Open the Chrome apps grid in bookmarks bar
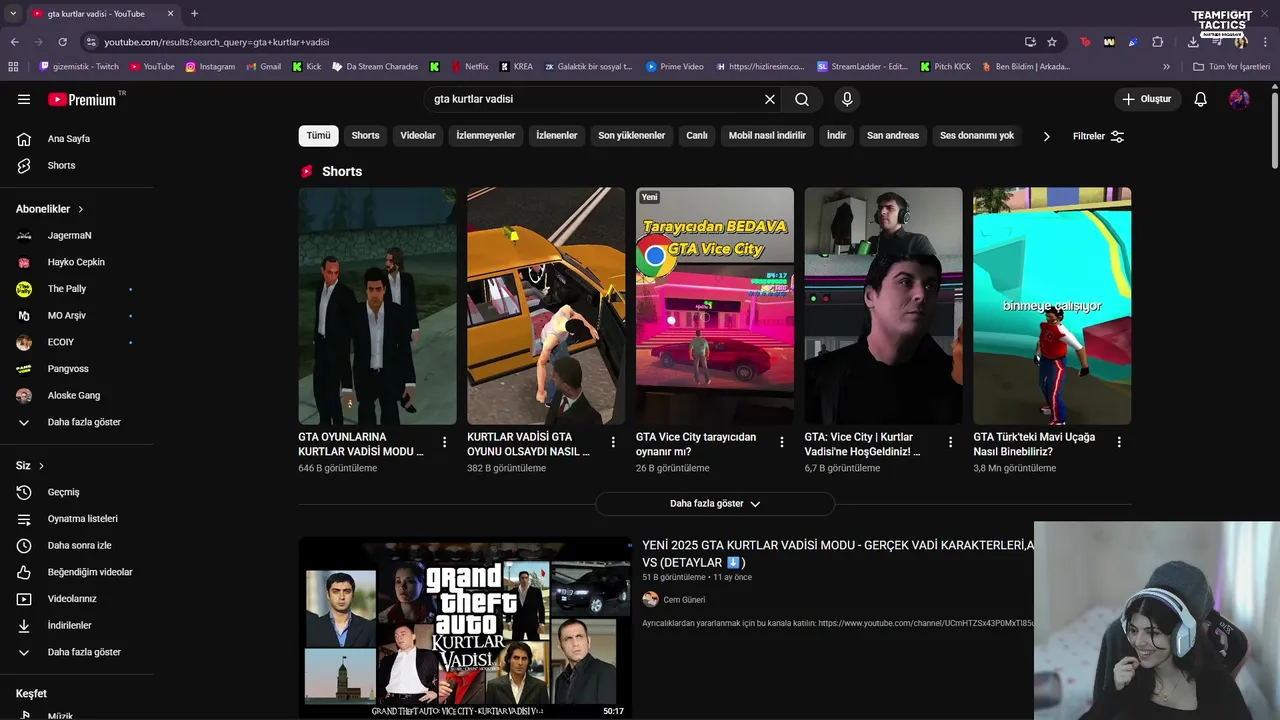The image size is (1280, 720). (x=13, y=67)
